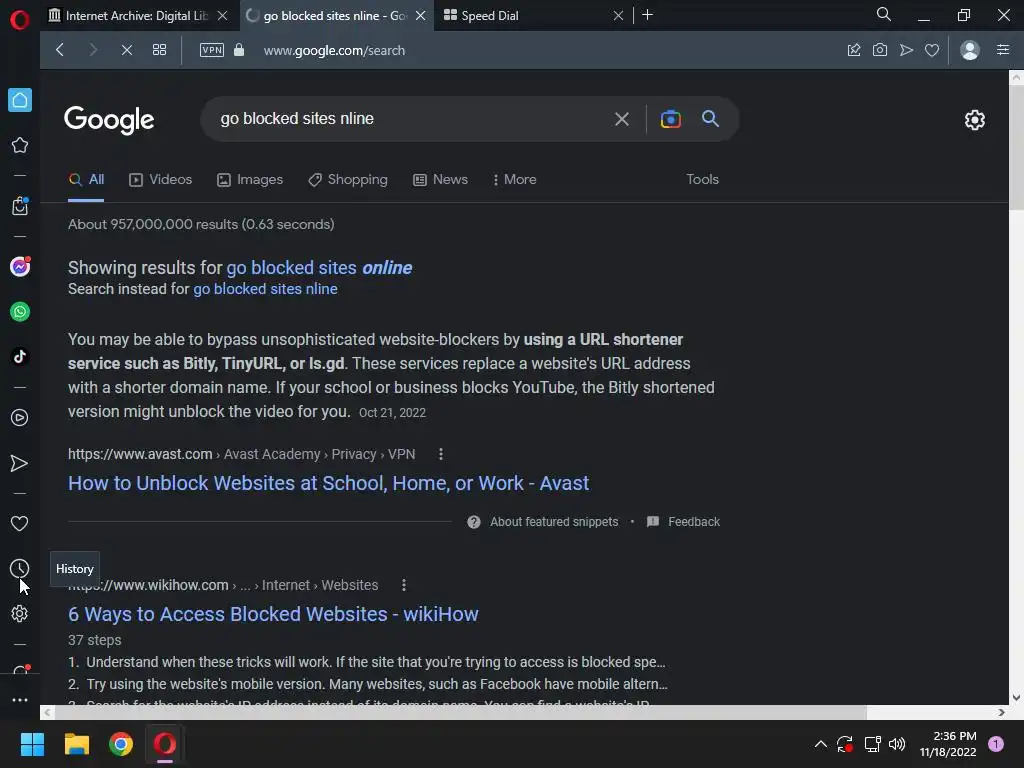Image resolution: width=1024 pixels, height=768 pixels.
Task: Open the Tools search options
Action: pos(702,179)
